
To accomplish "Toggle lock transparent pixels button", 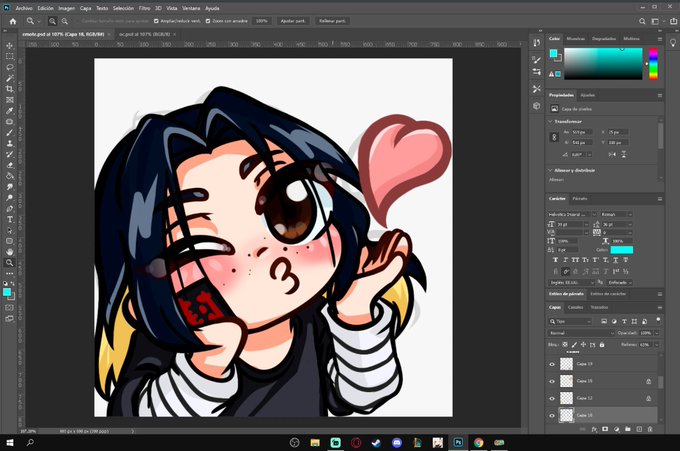I will pos(565,345).
